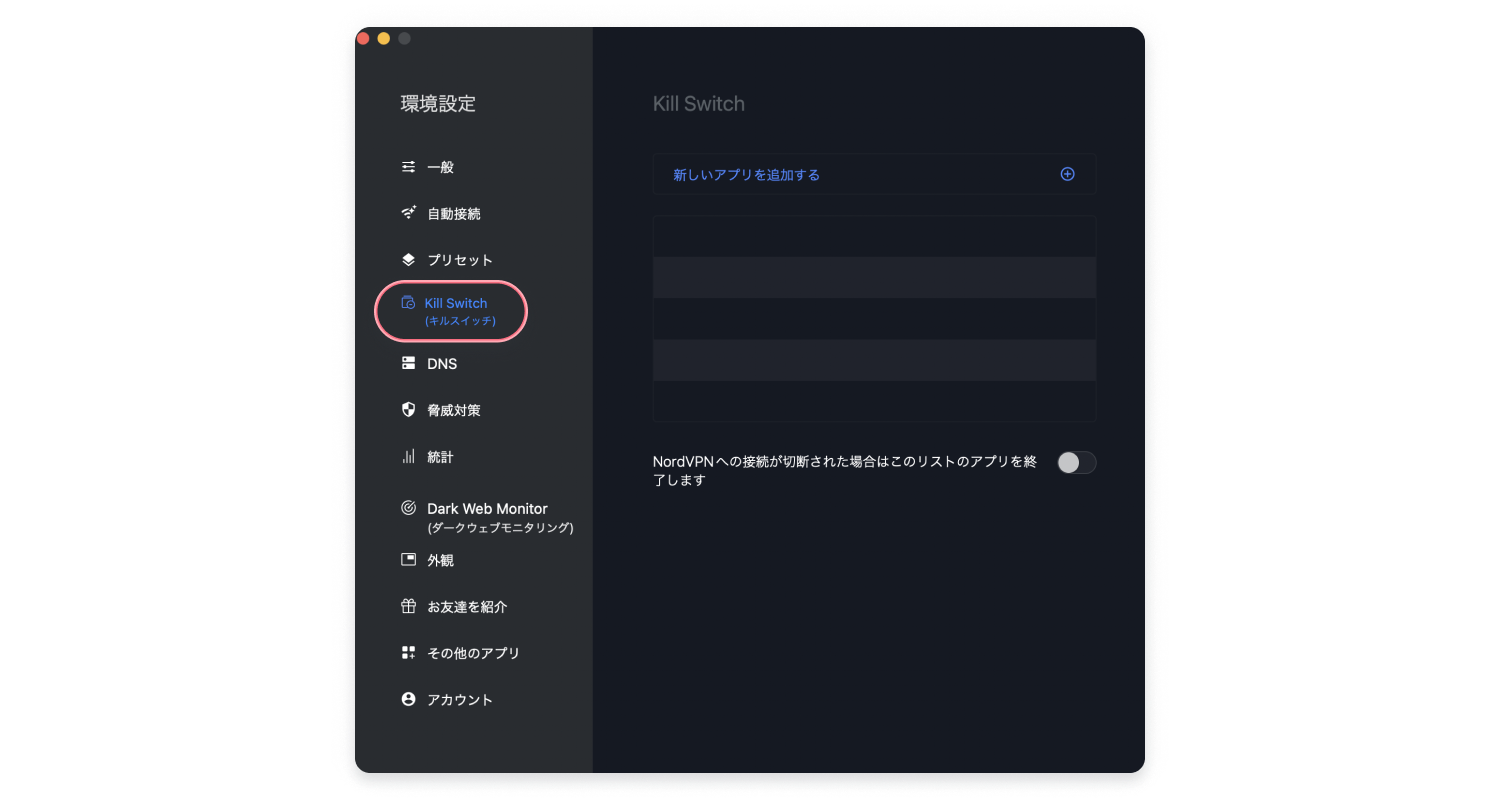Select プリセット in the sidebar

tap(460, 259)
